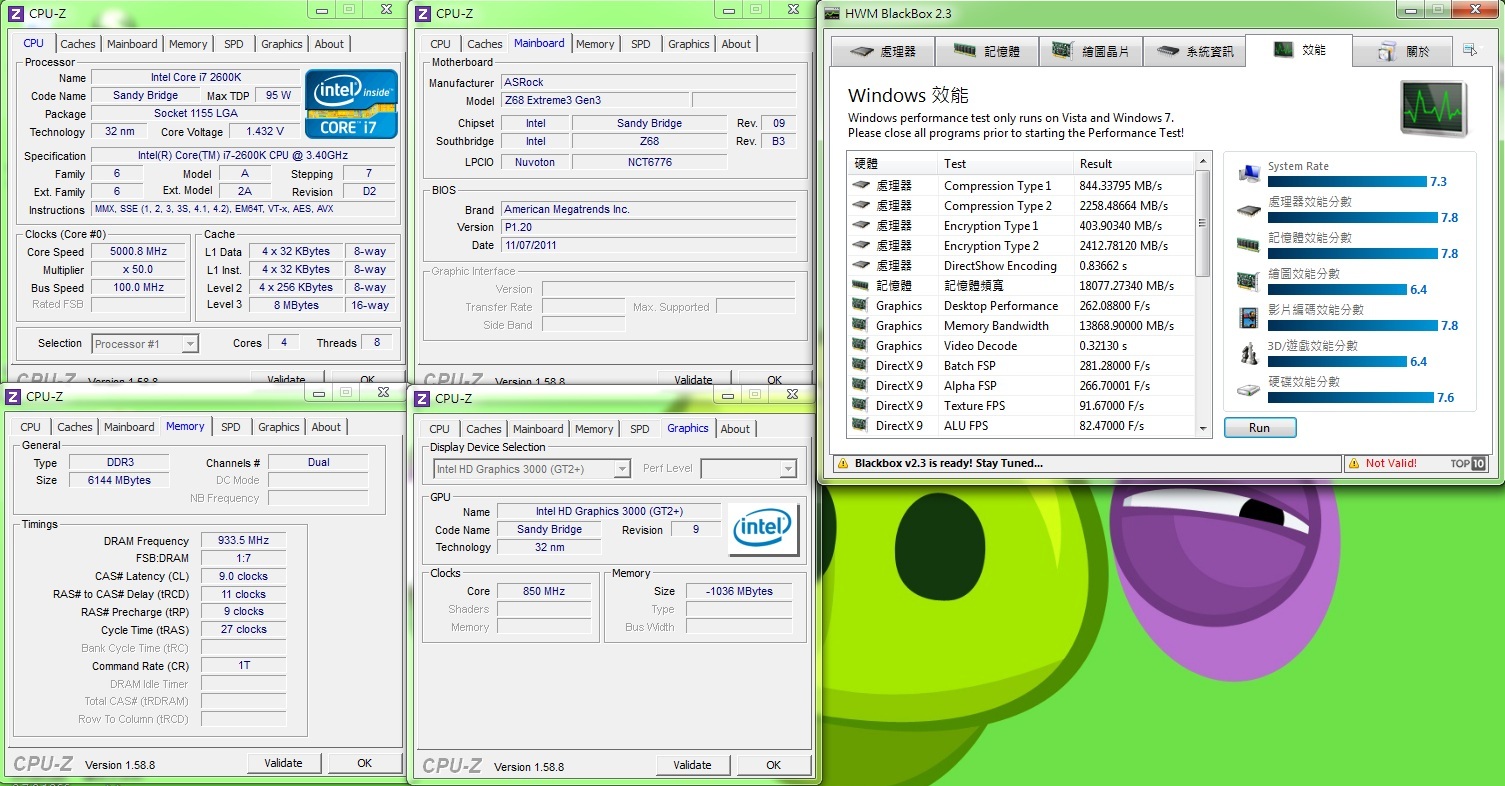Open the 繪圖晶片 tab in HWM BlackBox
Image resolution: width=1505 pixels, height=786 pixels.
1091,52
